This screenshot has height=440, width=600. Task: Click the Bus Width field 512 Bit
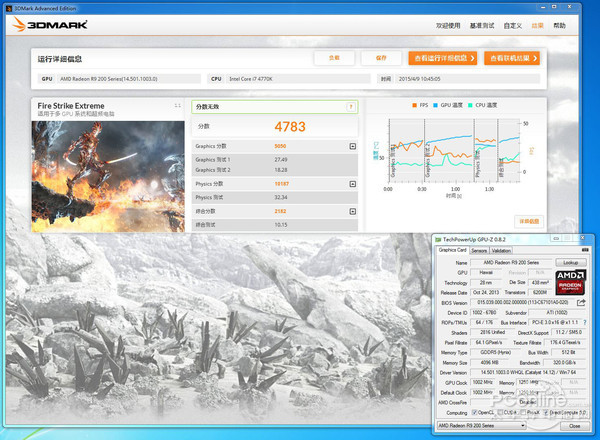[x=568, y=352]
